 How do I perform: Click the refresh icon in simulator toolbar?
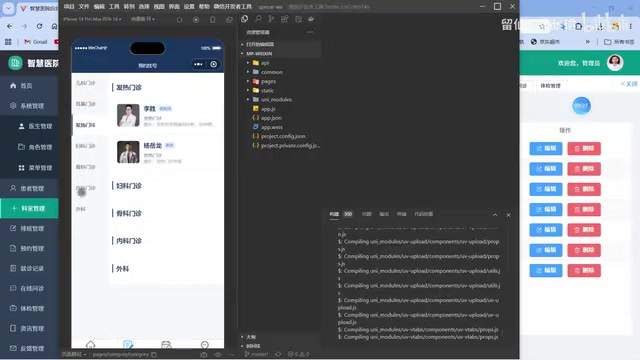point(179,20)
